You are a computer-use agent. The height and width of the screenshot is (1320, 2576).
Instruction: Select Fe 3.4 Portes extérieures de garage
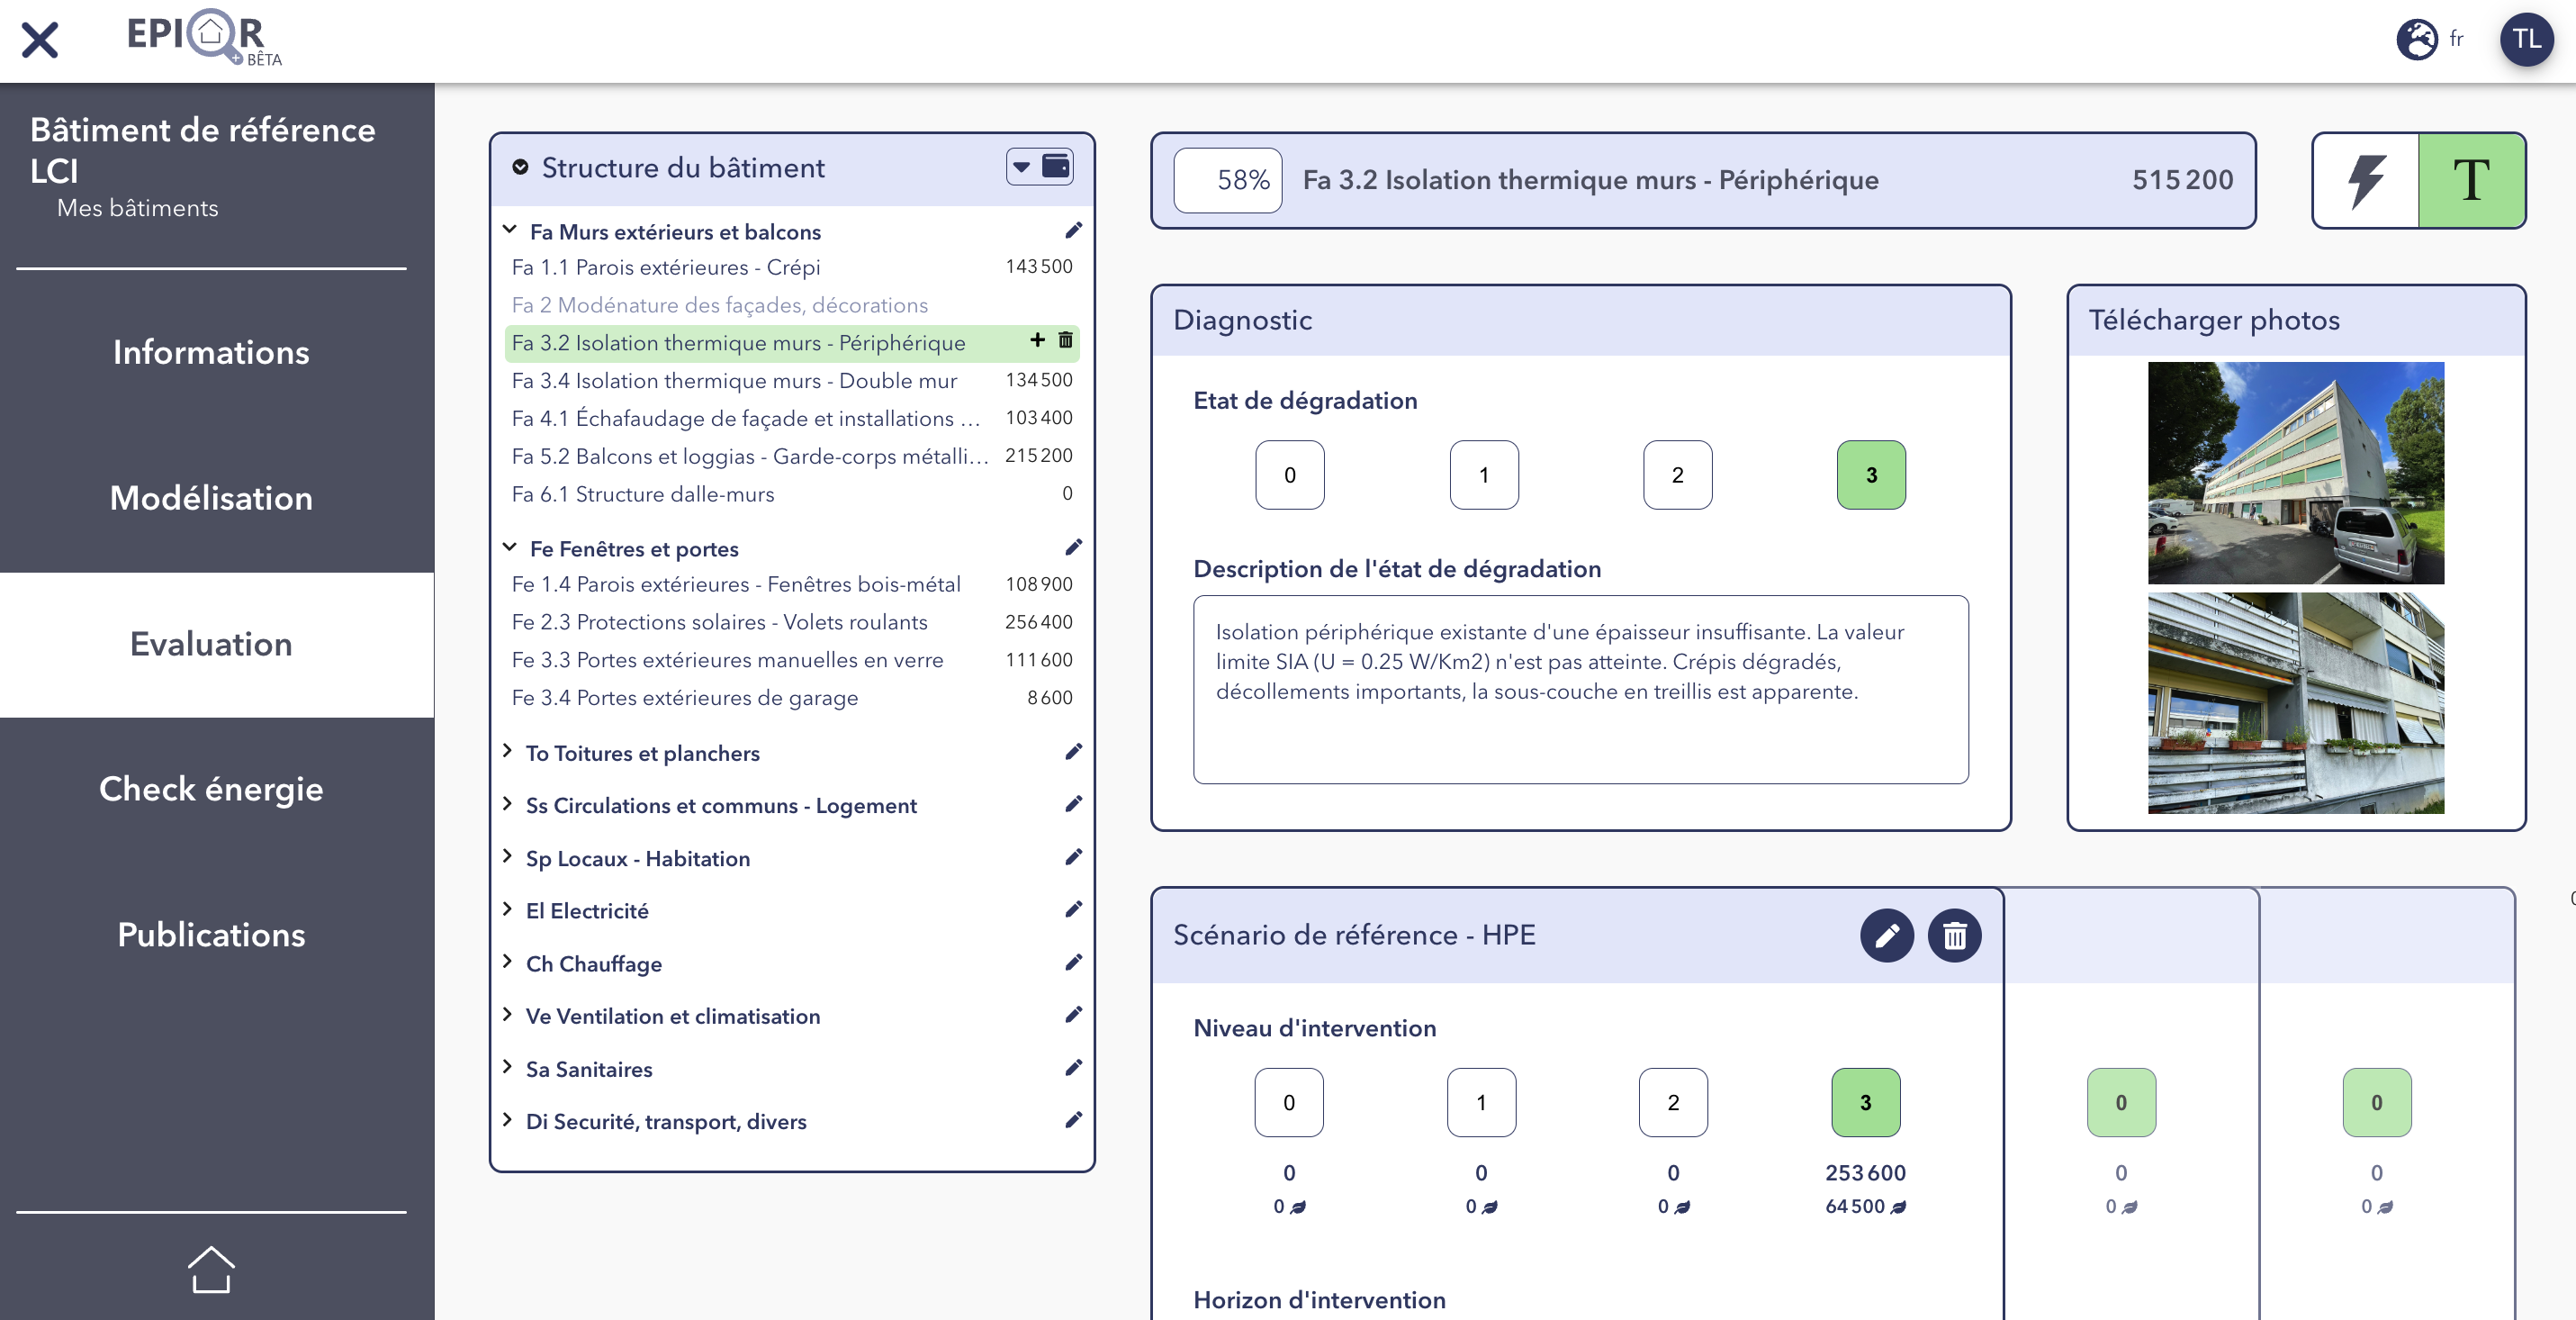792,698
